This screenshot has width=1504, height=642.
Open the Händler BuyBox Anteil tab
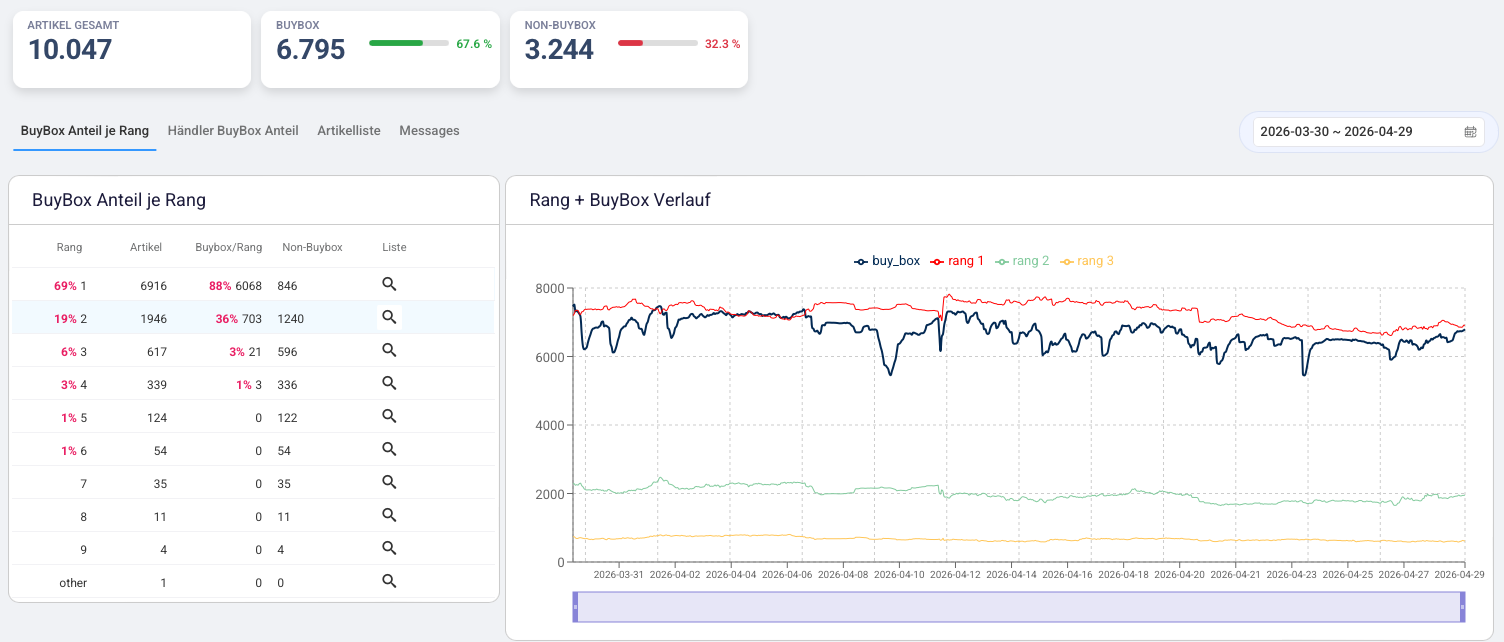[233, 131]
